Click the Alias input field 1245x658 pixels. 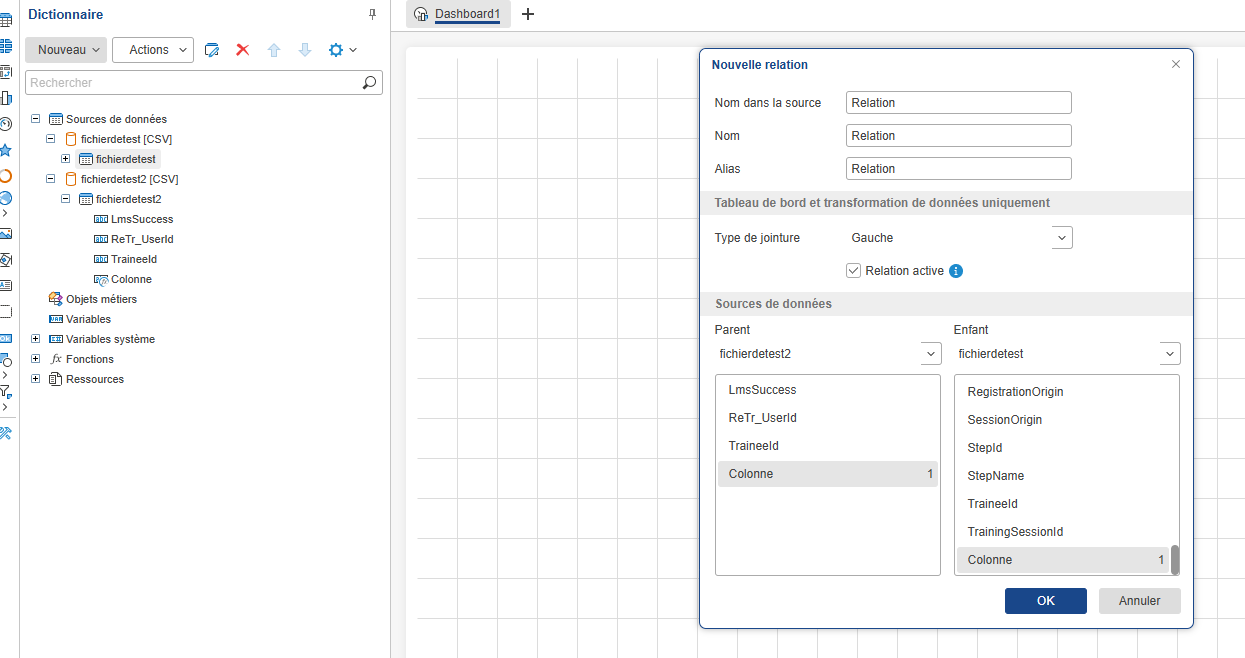959,169
